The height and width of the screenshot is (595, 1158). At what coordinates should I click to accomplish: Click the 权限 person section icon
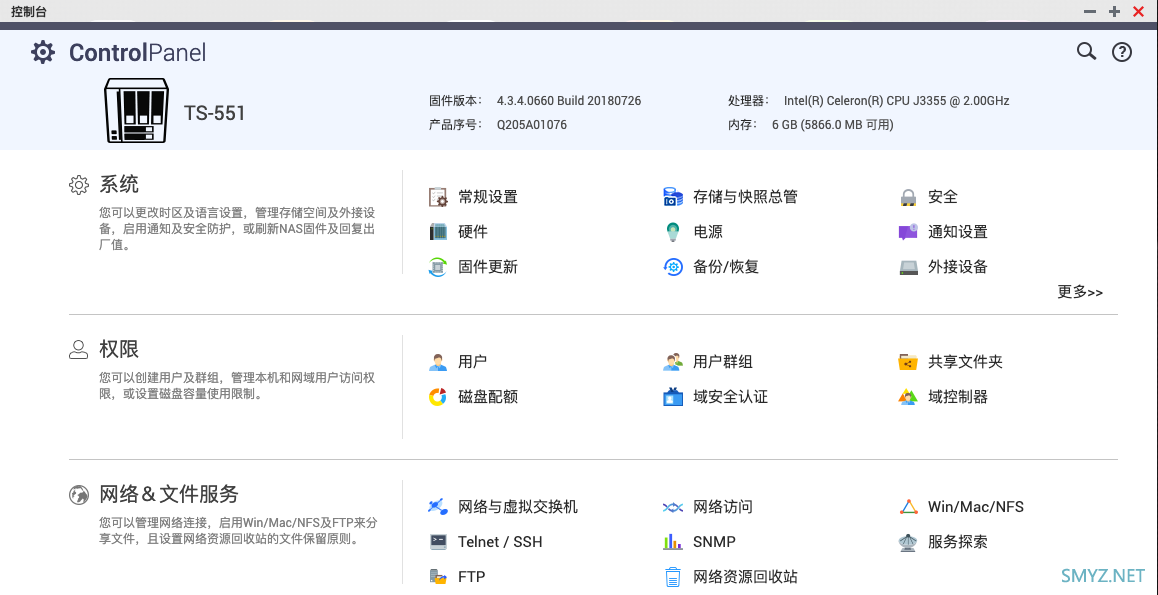[x=79, y=349]
